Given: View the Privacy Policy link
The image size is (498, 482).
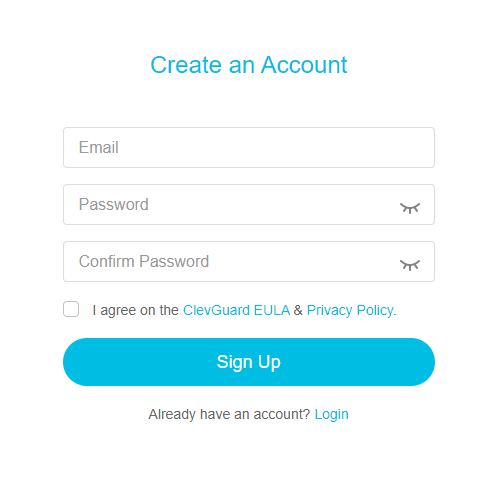Looking at the screenshot, I should [350, 310].
